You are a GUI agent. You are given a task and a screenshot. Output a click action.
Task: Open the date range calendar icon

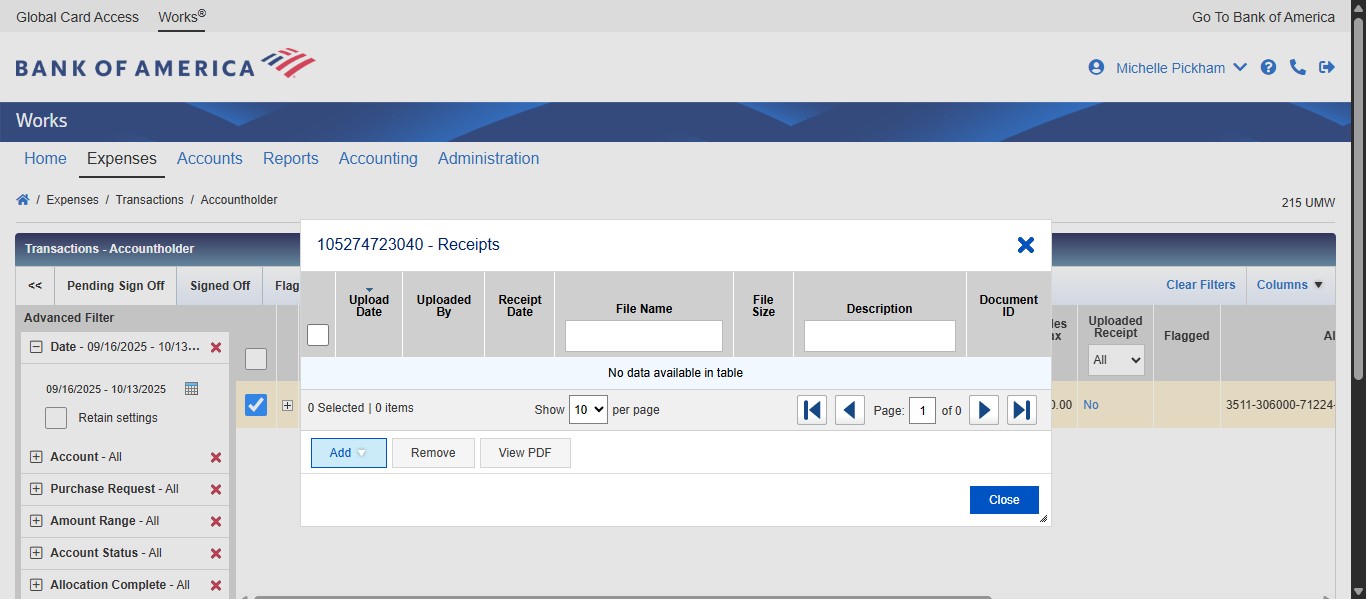(192, 388)
